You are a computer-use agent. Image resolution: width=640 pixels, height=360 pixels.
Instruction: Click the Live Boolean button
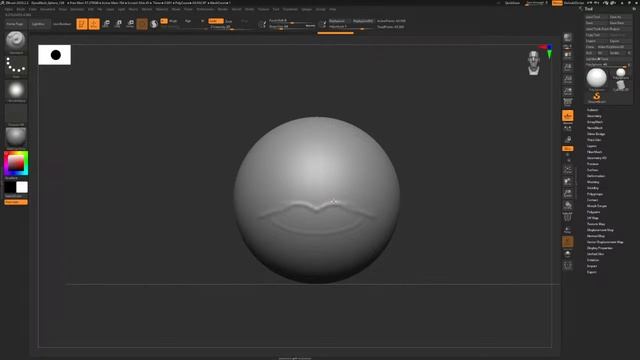coord(62,24)
